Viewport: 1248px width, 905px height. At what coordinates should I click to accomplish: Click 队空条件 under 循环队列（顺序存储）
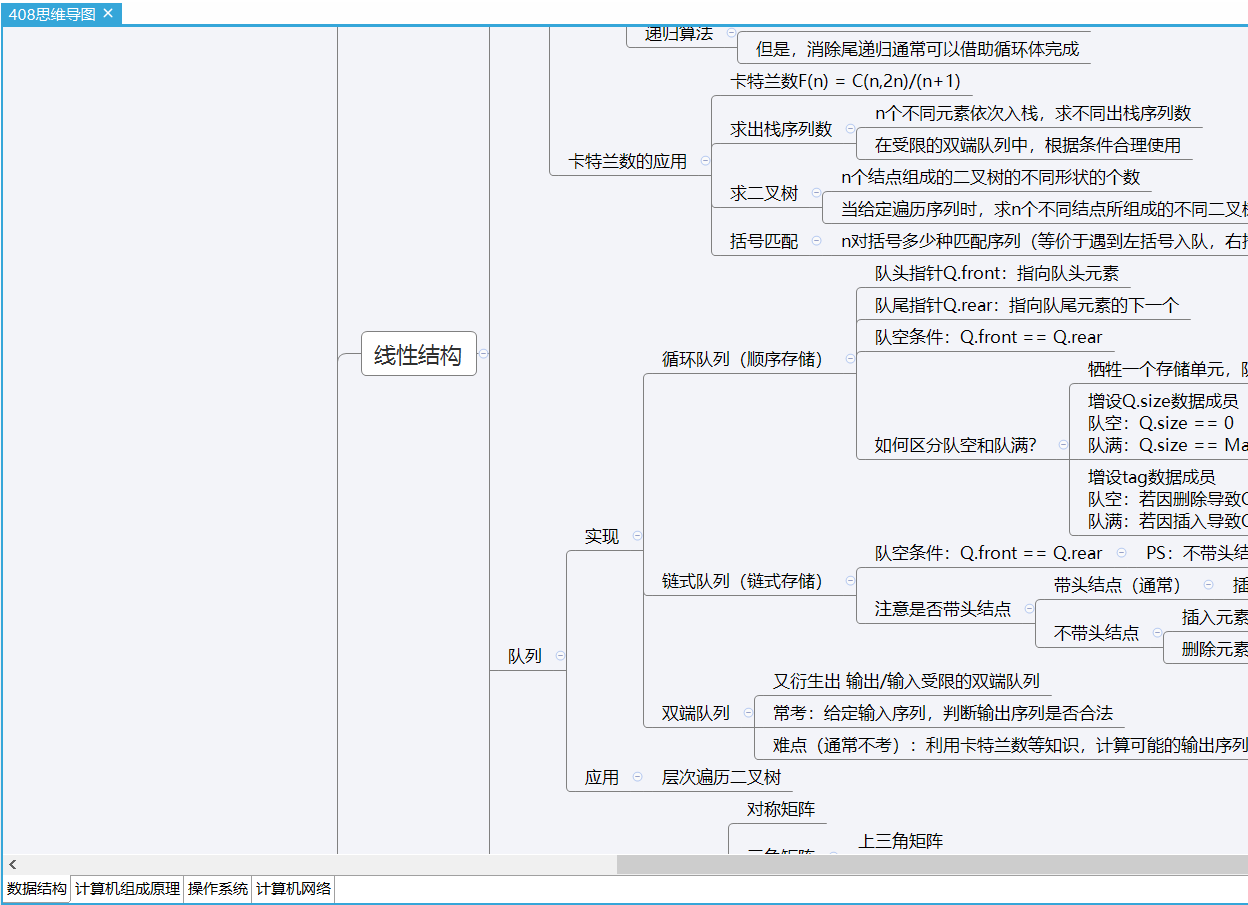pyautogui.click(x=988, y=337)
